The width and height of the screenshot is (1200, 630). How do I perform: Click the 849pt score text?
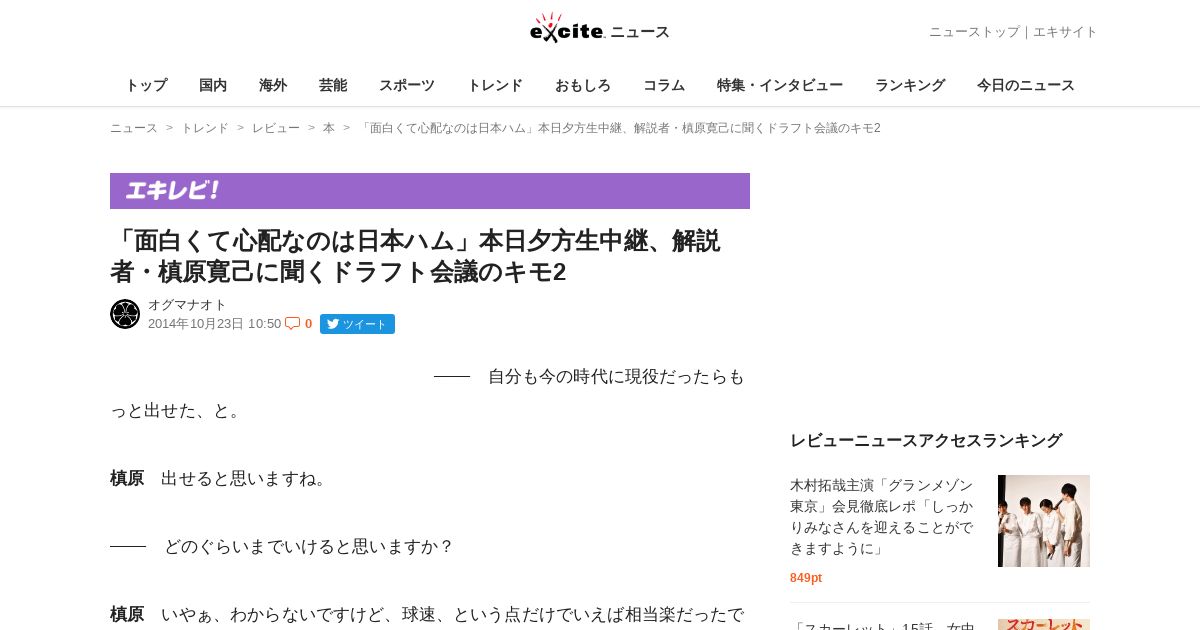806,578
